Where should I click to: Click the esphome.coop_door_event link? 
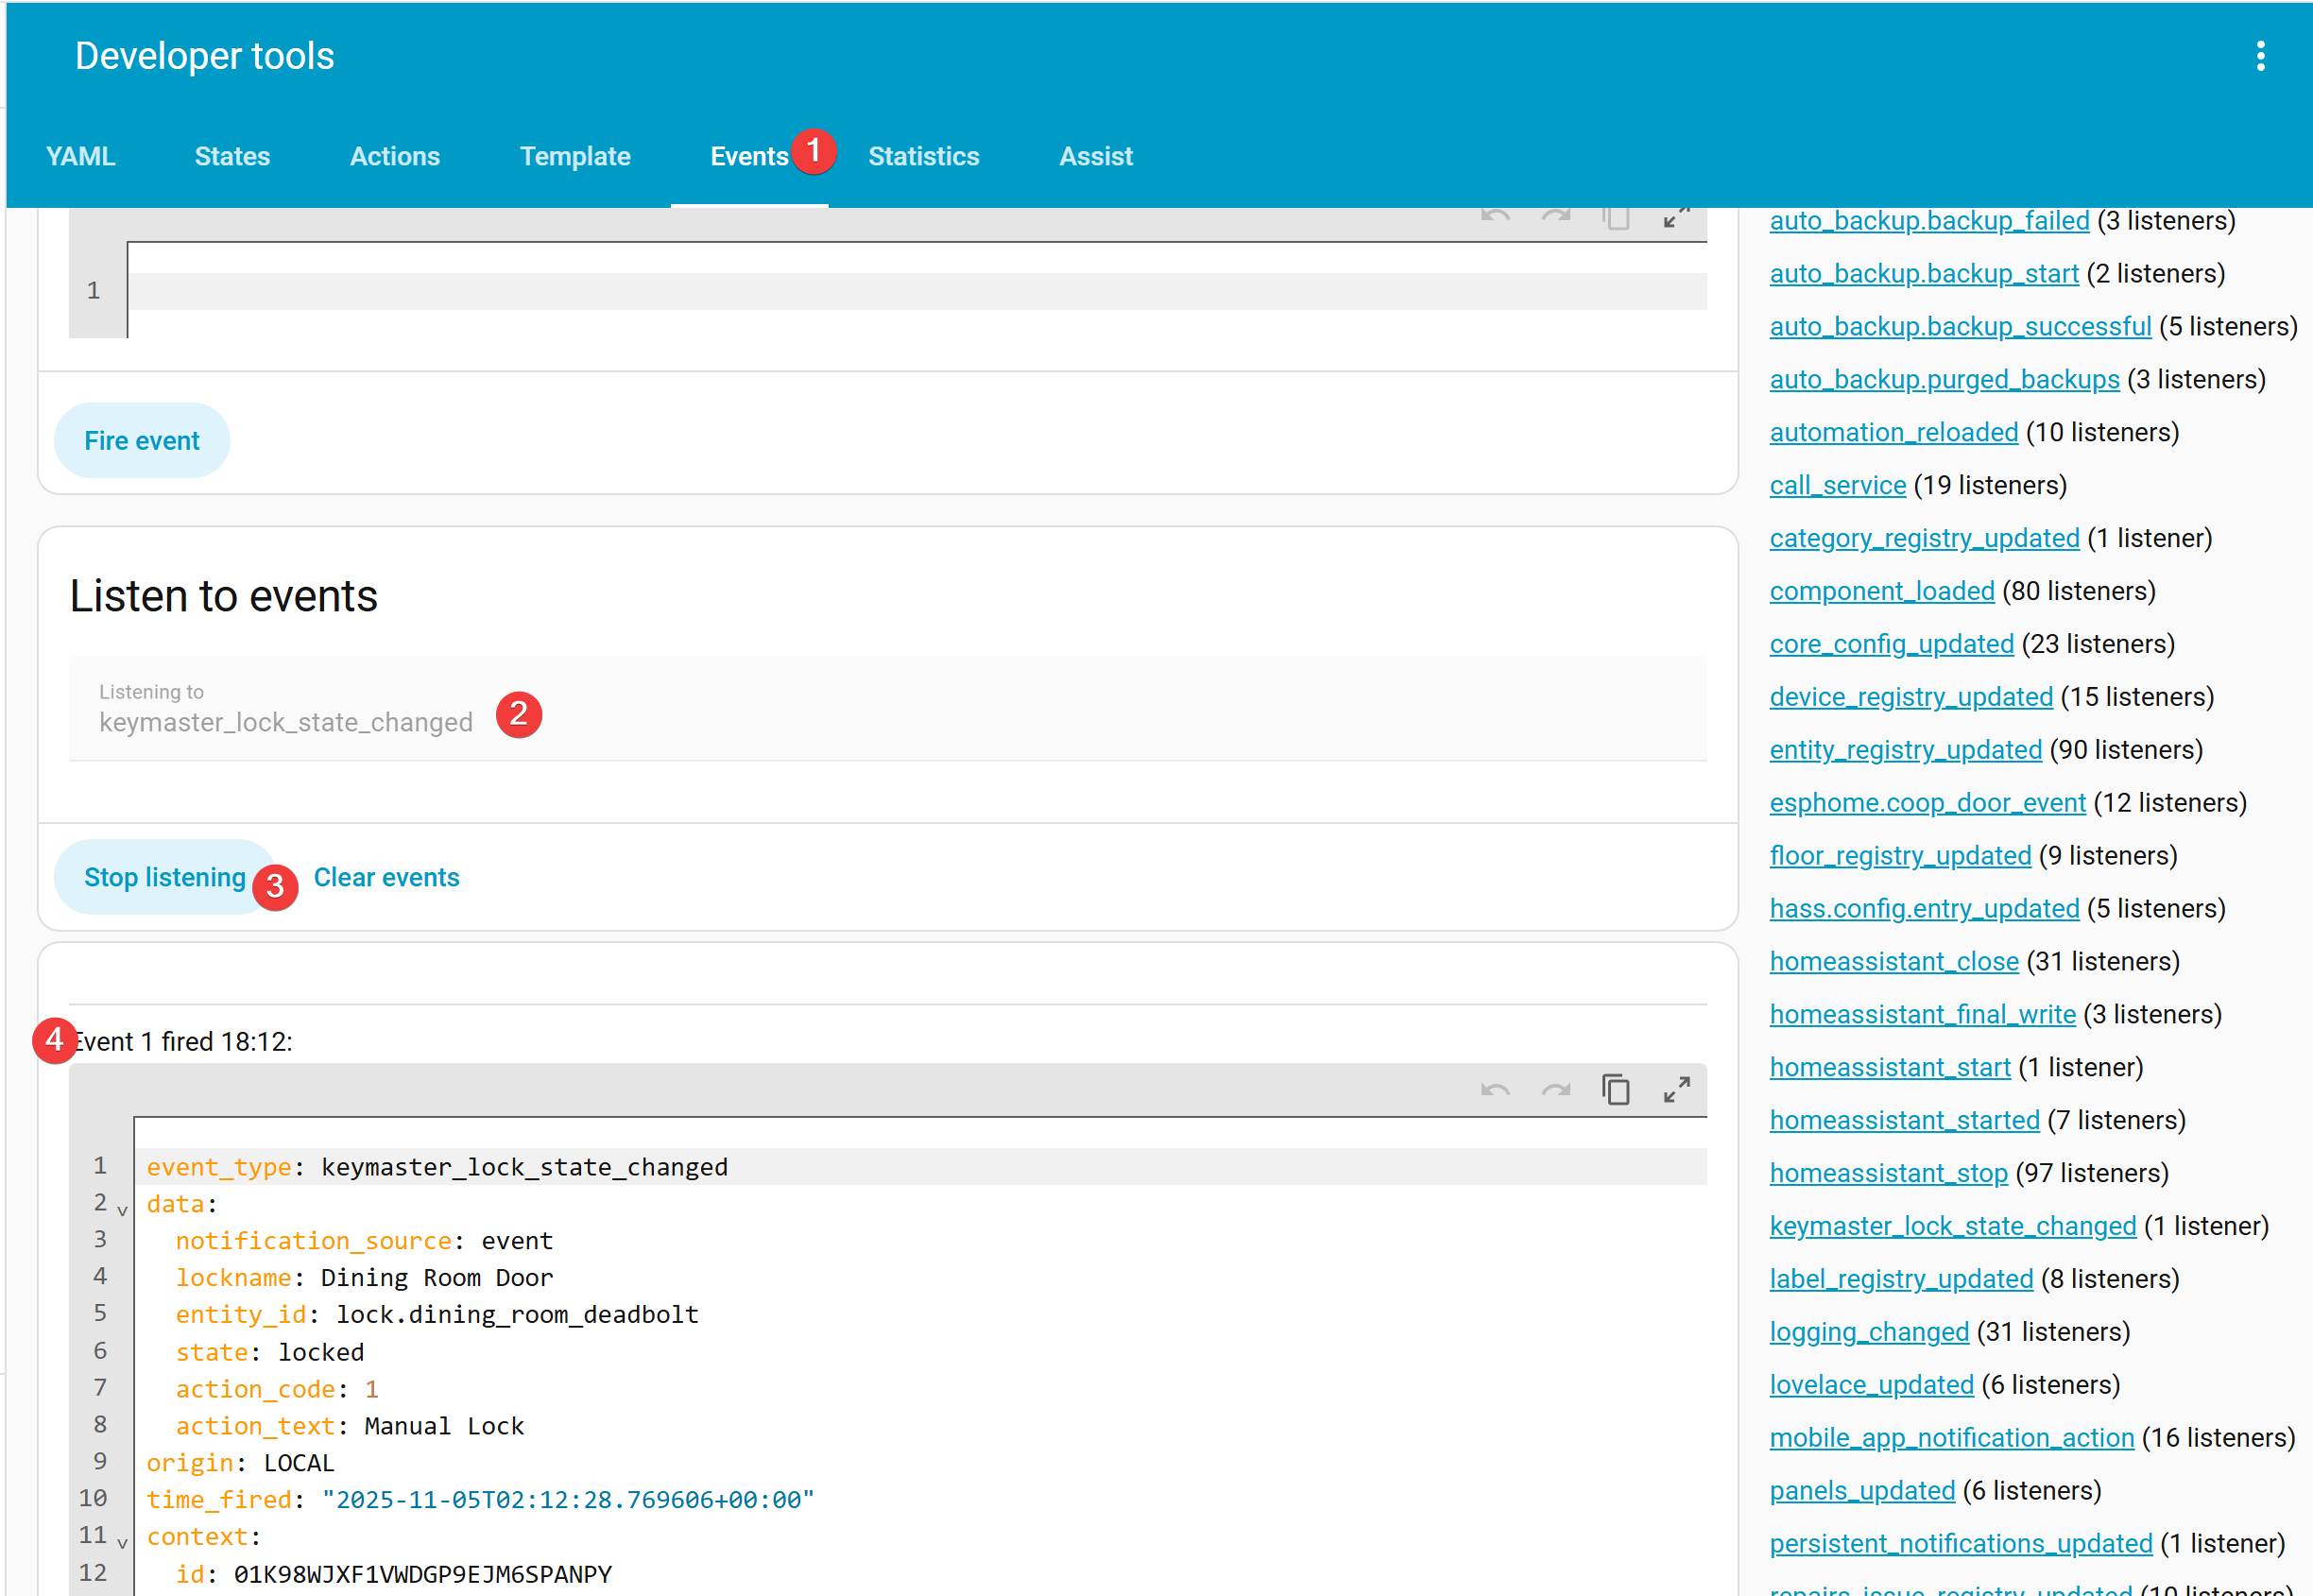click(1927, 803)
